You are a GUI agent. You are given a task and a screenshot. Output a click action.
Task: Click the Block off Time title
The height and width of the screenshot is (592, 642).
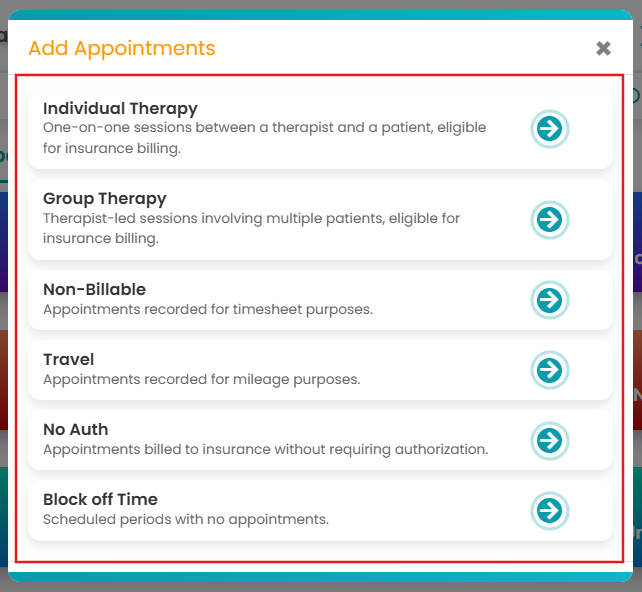pyautogui.click(x=100, y=499)
